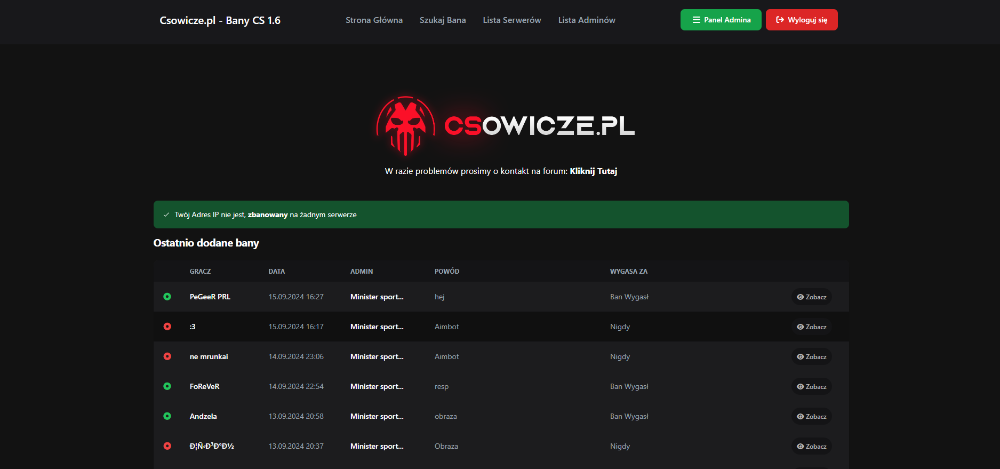Click date 14.09.2024 22:54
The image size is (1000, 469).
point(296,387)
